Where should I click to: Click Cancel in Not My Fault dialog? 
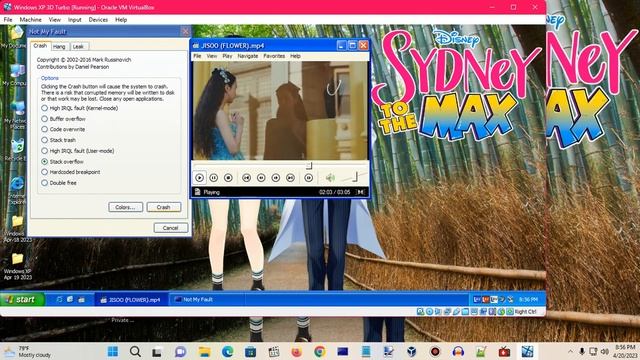[x=171, y=228]
